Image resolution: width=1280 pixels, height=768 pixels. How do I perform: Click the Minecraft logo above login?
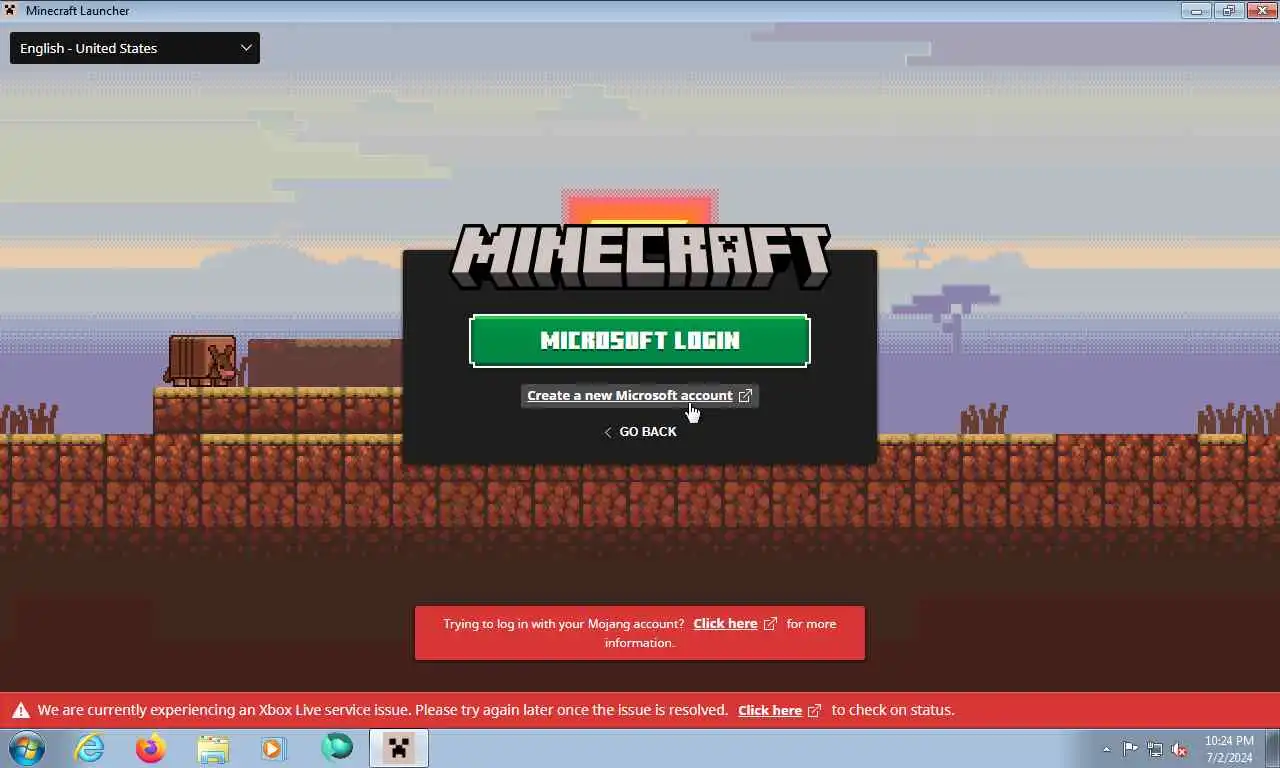tap(640, 257)
